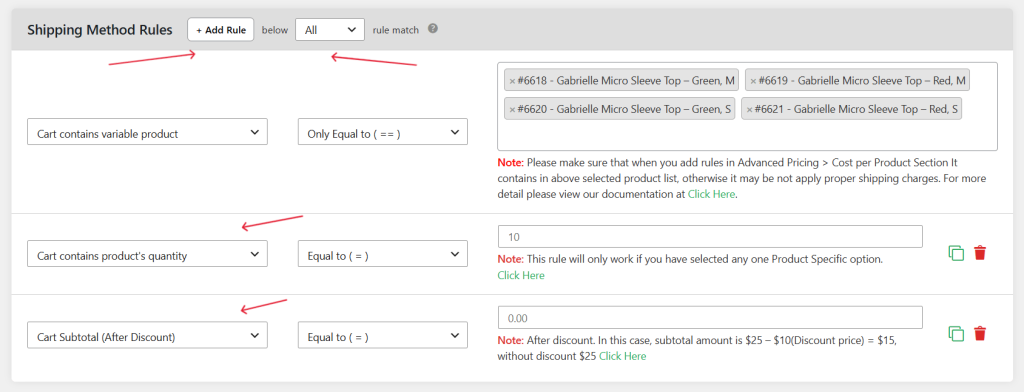Click the + Add Rule button
This screenshot has height=392, width=1024.
point(220,29)
